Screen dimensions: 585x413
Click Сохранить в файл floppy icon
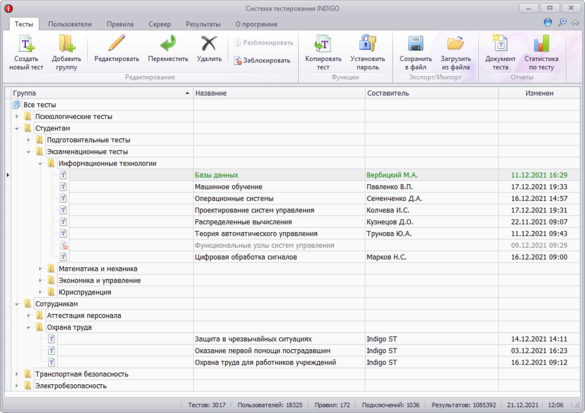coord(415,44)
